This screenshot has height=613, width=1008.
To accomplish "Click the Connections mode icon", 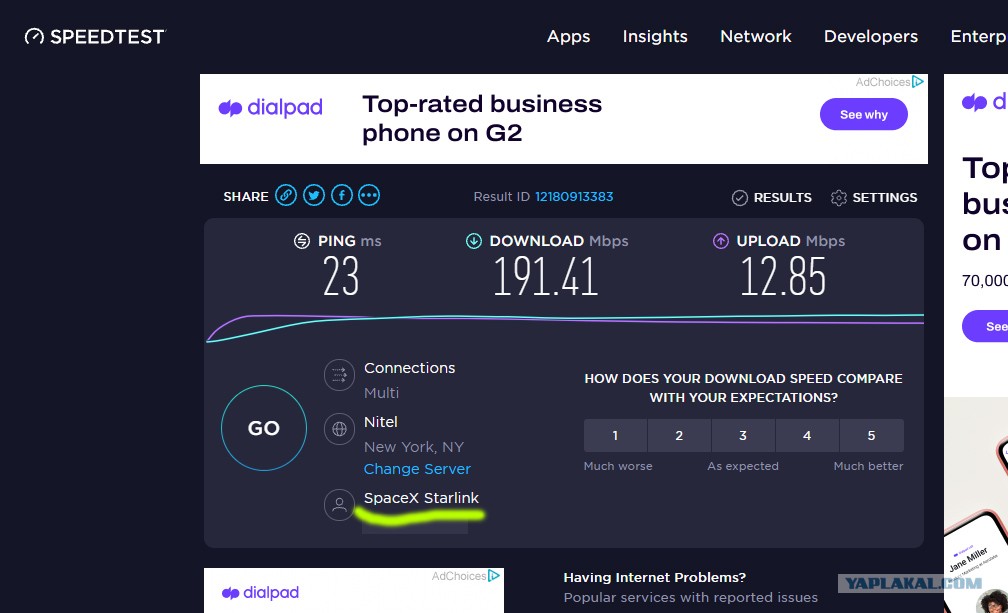I will click(x=339, y=375).
